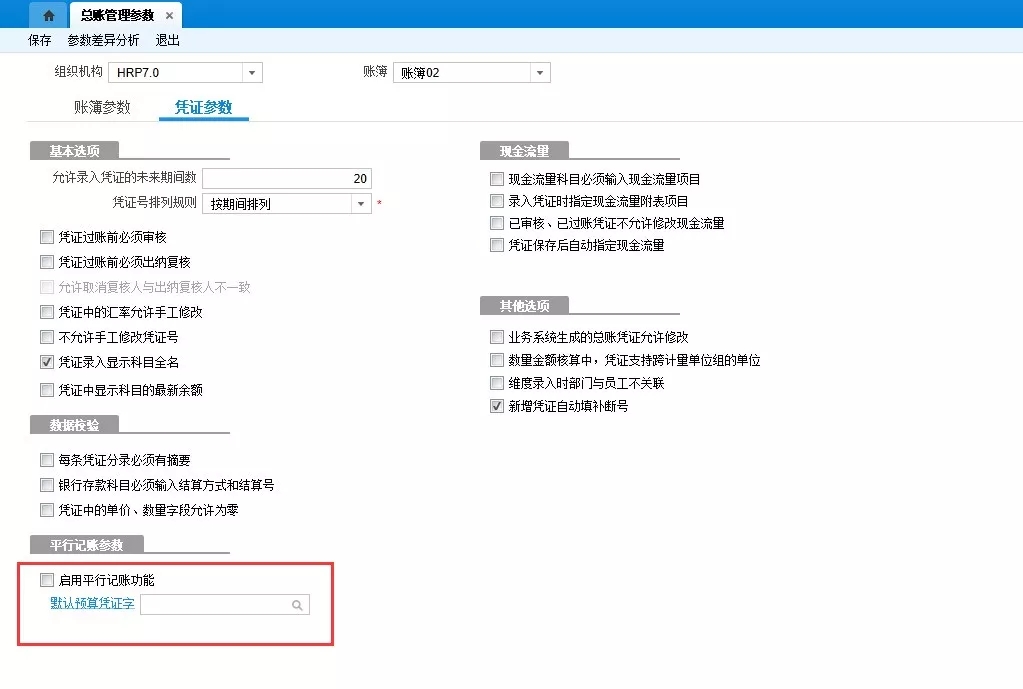Open the home tab icon
This screenshot has height=689, width=1023.
[x=48, y=15]
